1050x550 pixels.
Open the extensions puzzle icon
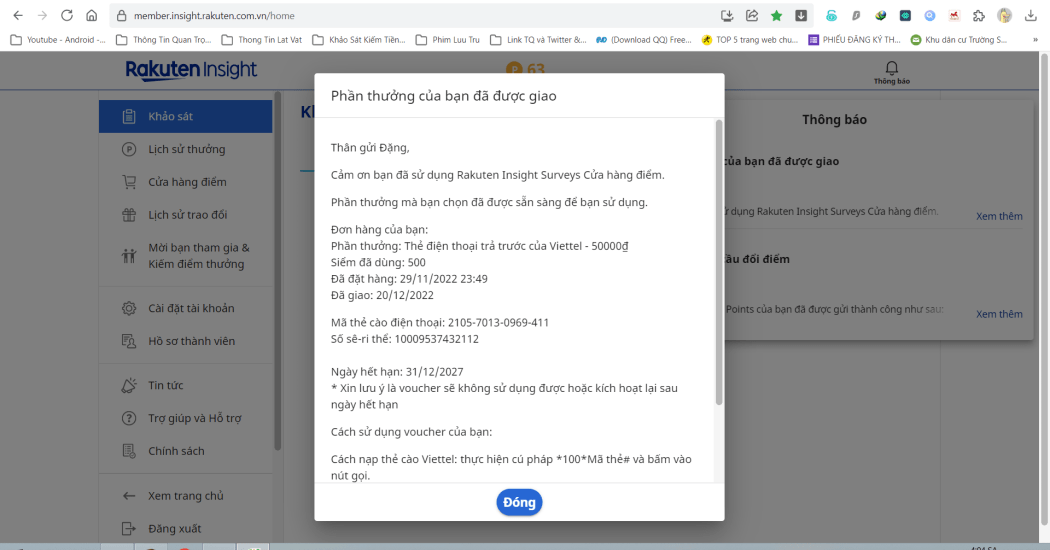click(x=979, y=15)
